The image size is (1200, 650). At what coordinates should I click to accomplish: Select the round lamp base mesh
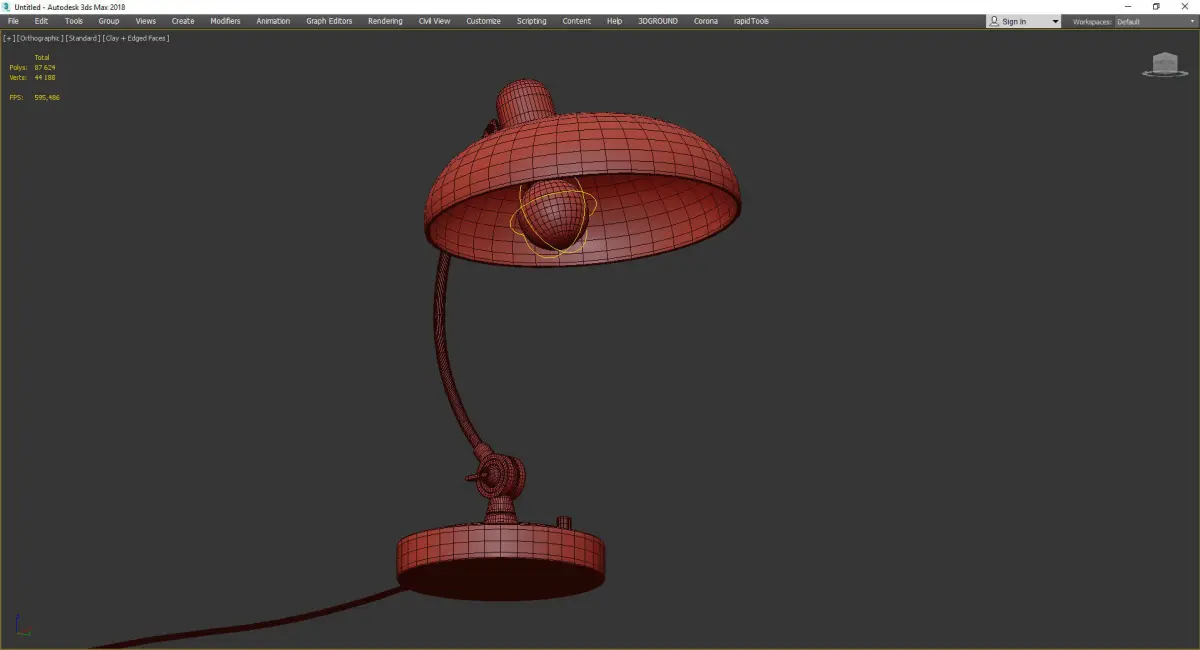click(500, 560)
